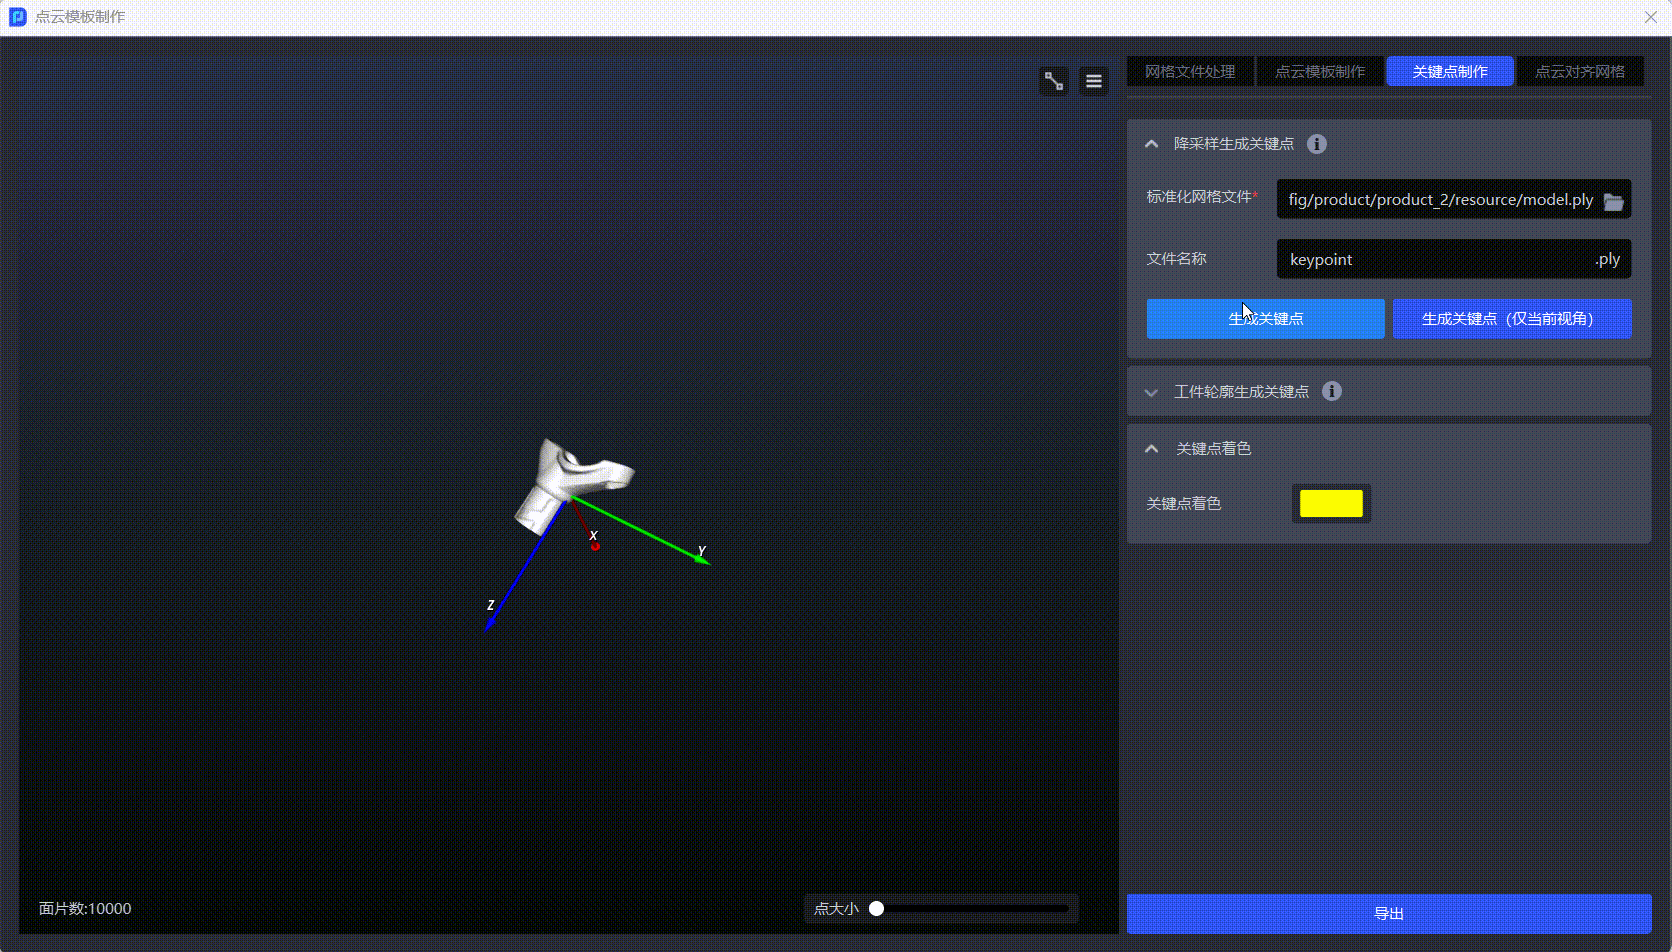
Task: Click info icon beside 降采样生成关键点
Action: pos(1317,144)
